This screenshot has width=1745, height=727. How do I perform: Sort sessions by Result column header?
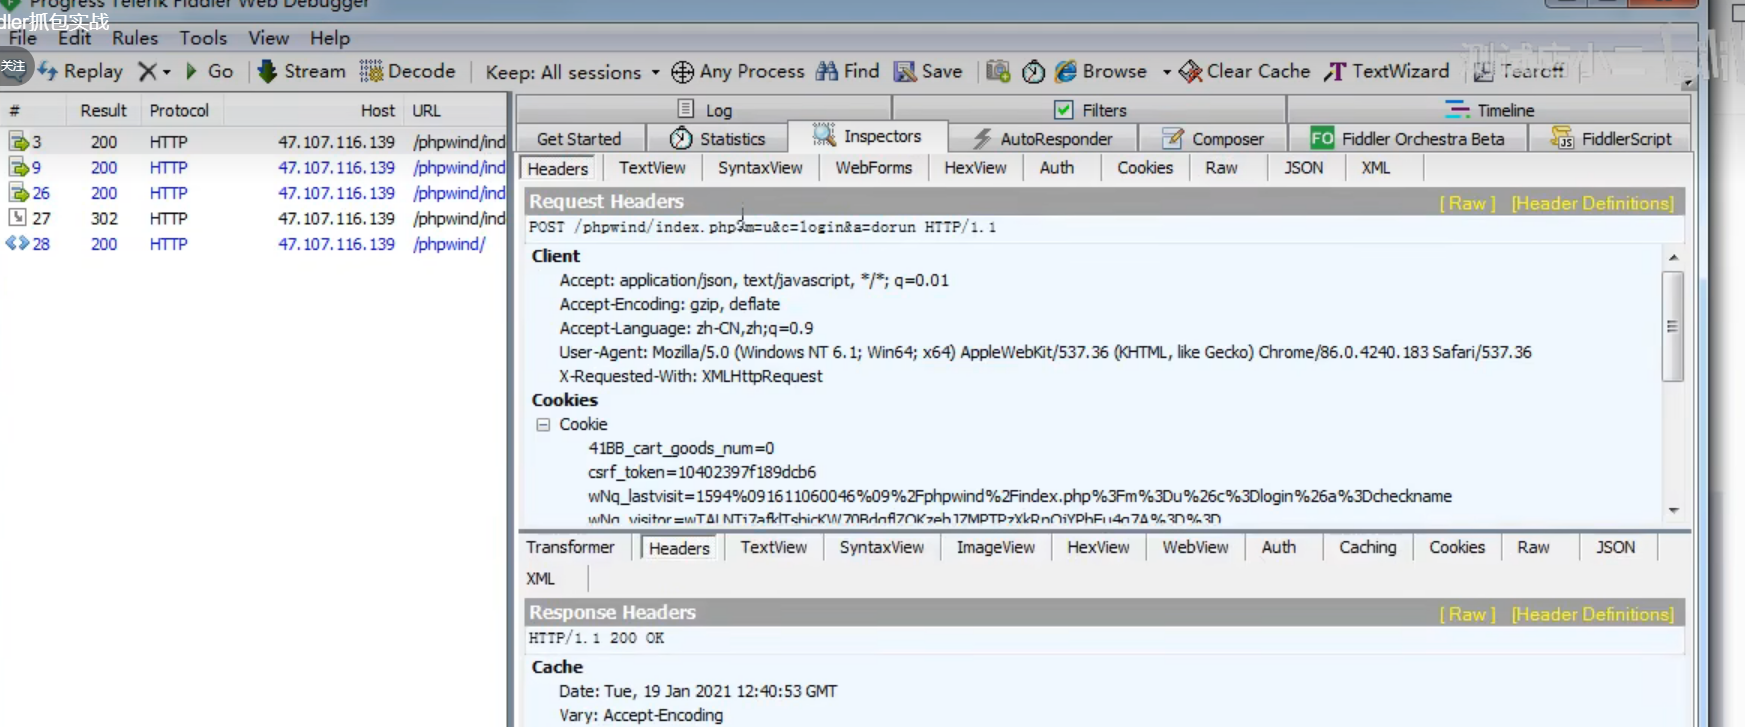pyautogui.click(x=103, y=110)
